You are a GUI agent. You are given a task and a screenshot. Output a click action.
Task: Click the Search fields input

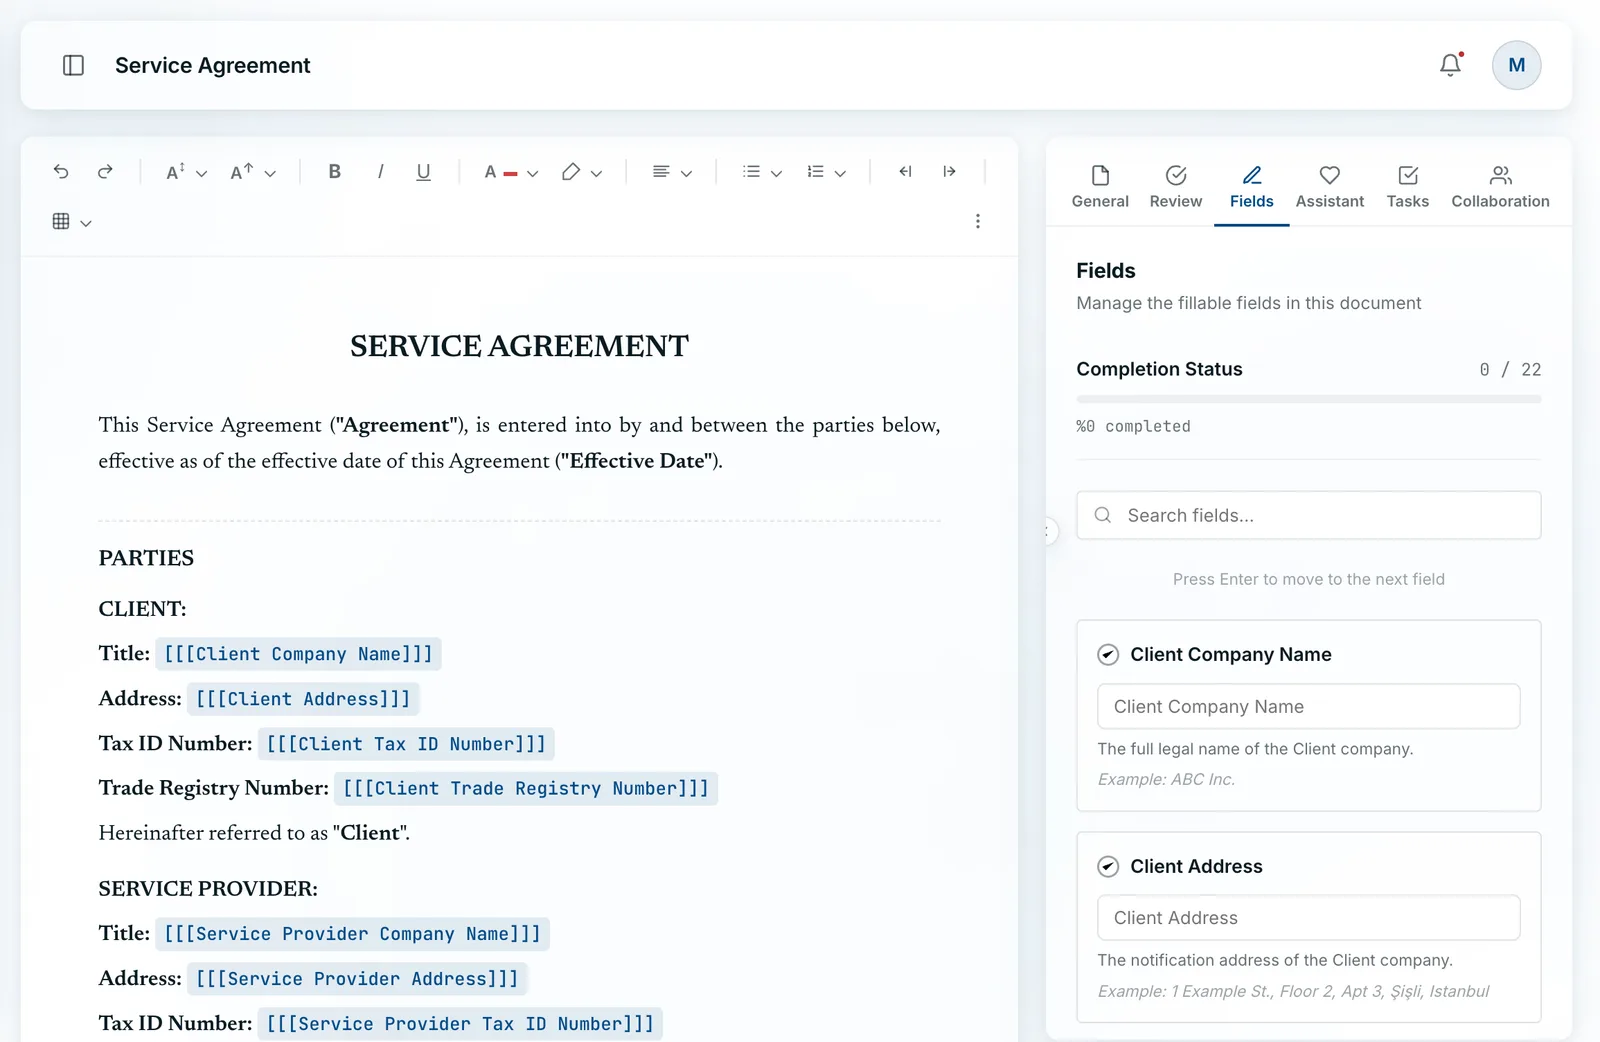[1308, 515]
